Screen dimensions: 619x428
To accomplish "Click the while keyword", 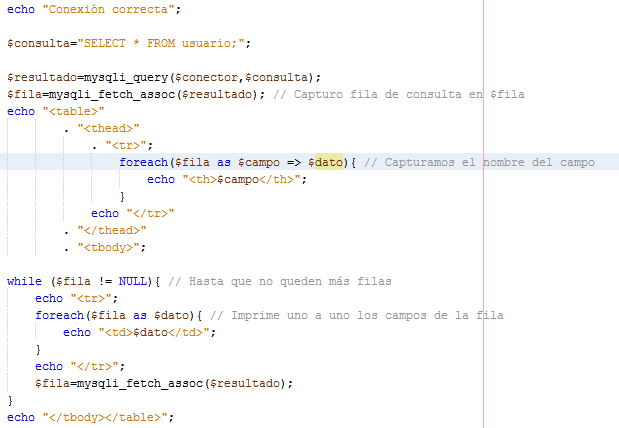I will coord(24,281).
